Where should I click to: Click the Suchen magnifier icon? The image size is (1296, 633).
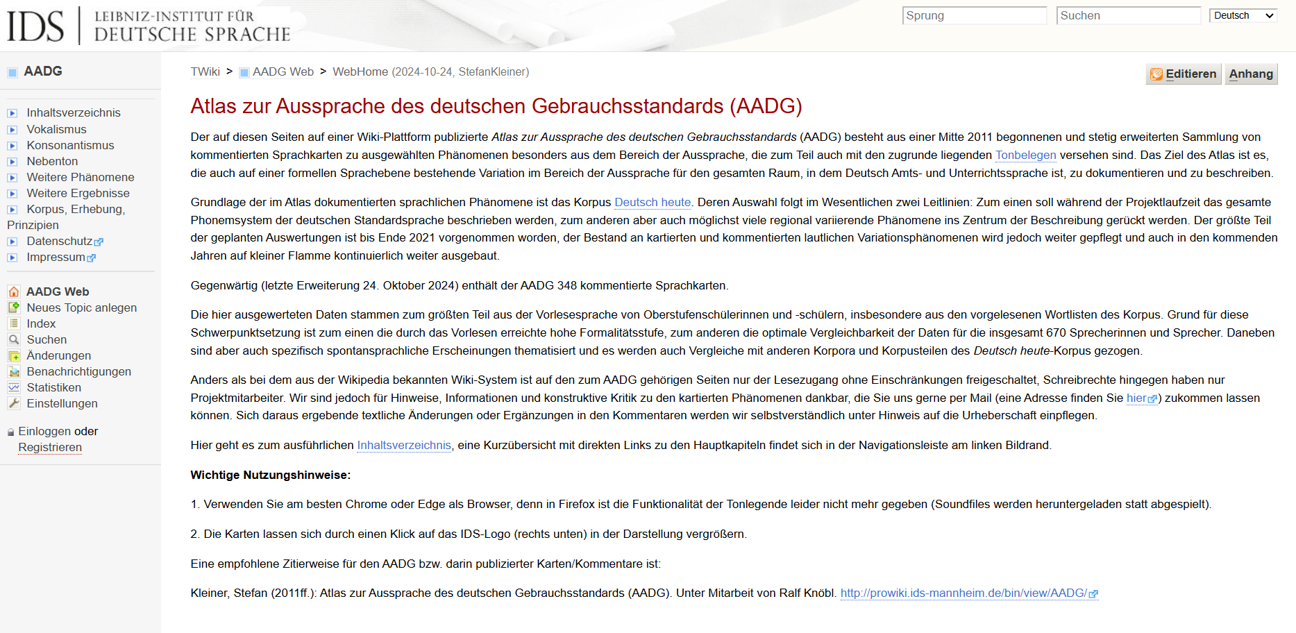[x=14, y=339]
